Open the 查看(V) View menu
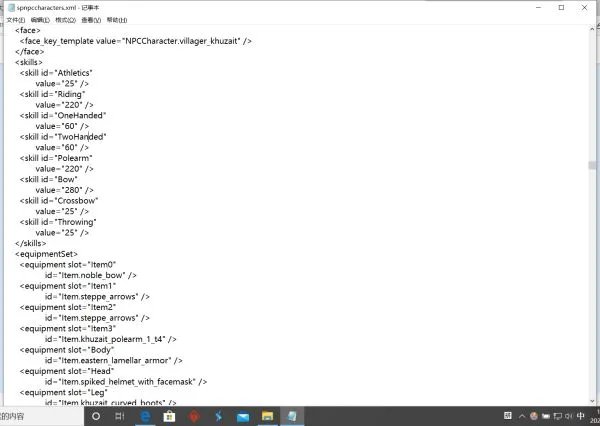 (90, 19)
